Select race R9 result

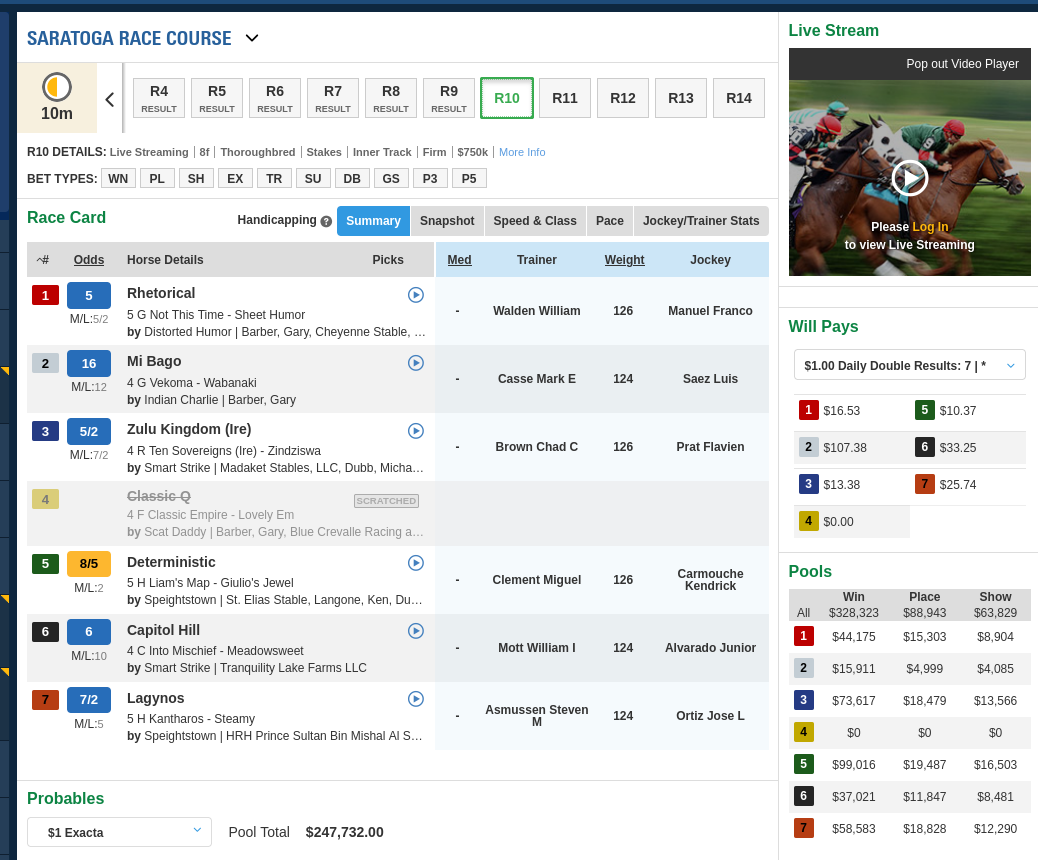click(449, 98)
